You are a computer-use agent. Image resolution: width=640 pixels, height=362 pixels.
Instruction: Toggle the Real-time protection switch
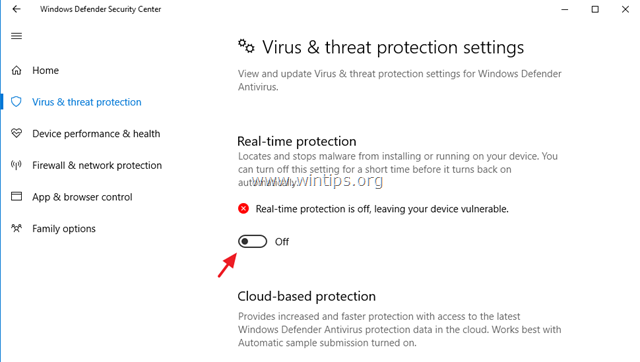[x=253, y=242]
